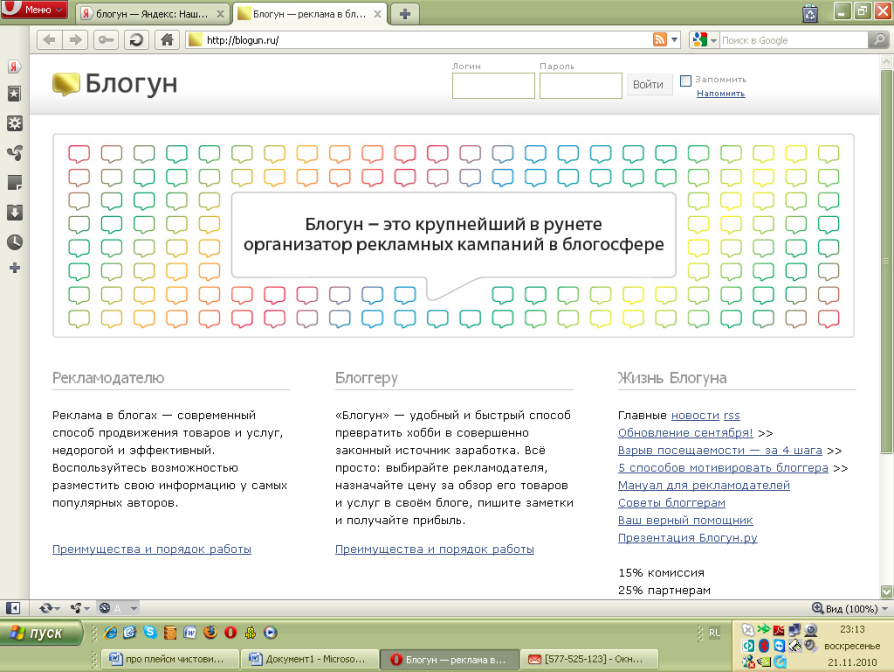The image size is (894, 672).
Task: Click the Blogun logo
Action: (x=115, y=84)
